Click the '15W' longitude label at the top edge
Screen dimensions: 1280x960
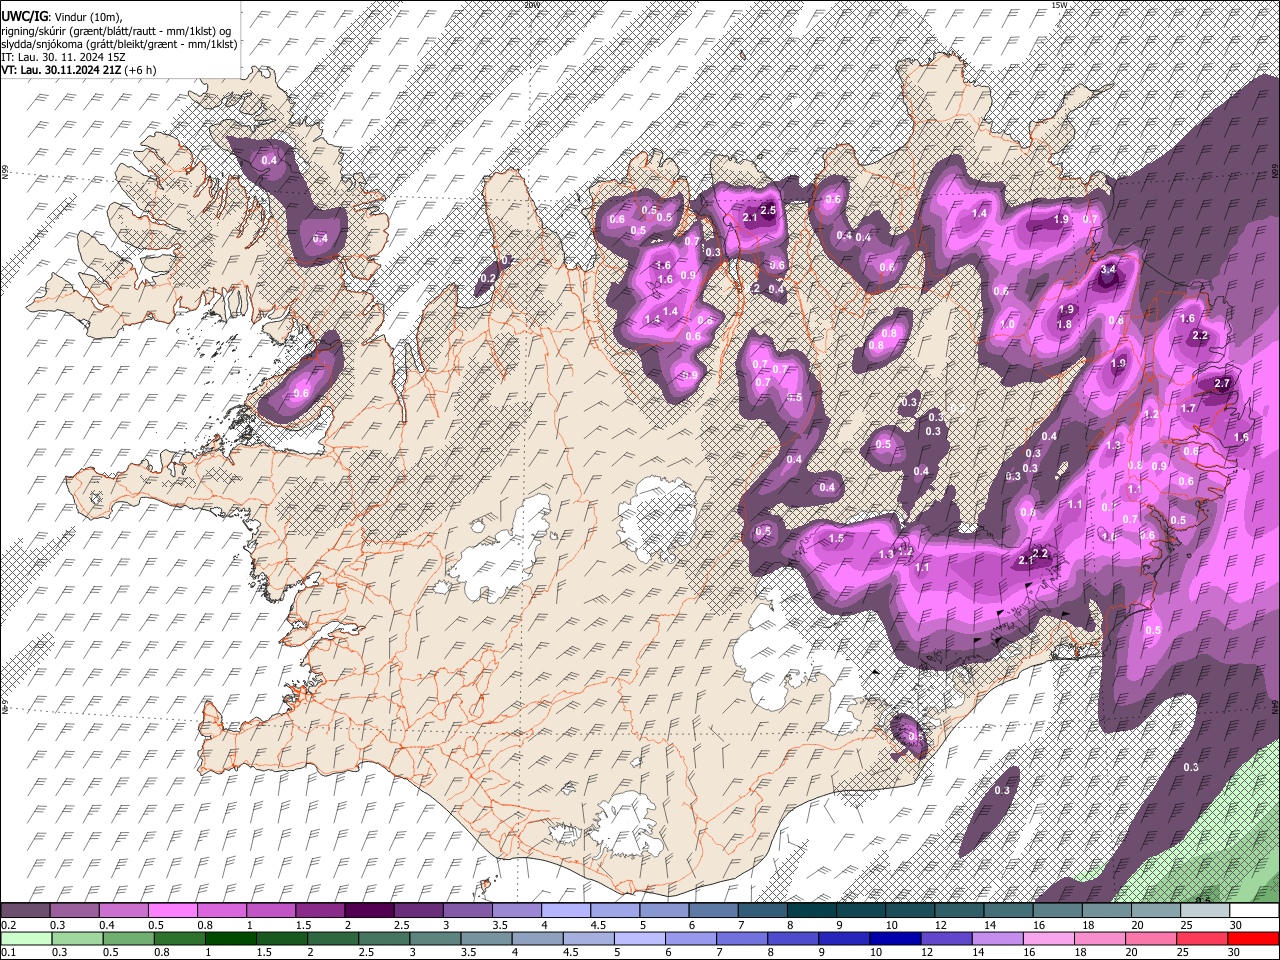pos(1059,5)
